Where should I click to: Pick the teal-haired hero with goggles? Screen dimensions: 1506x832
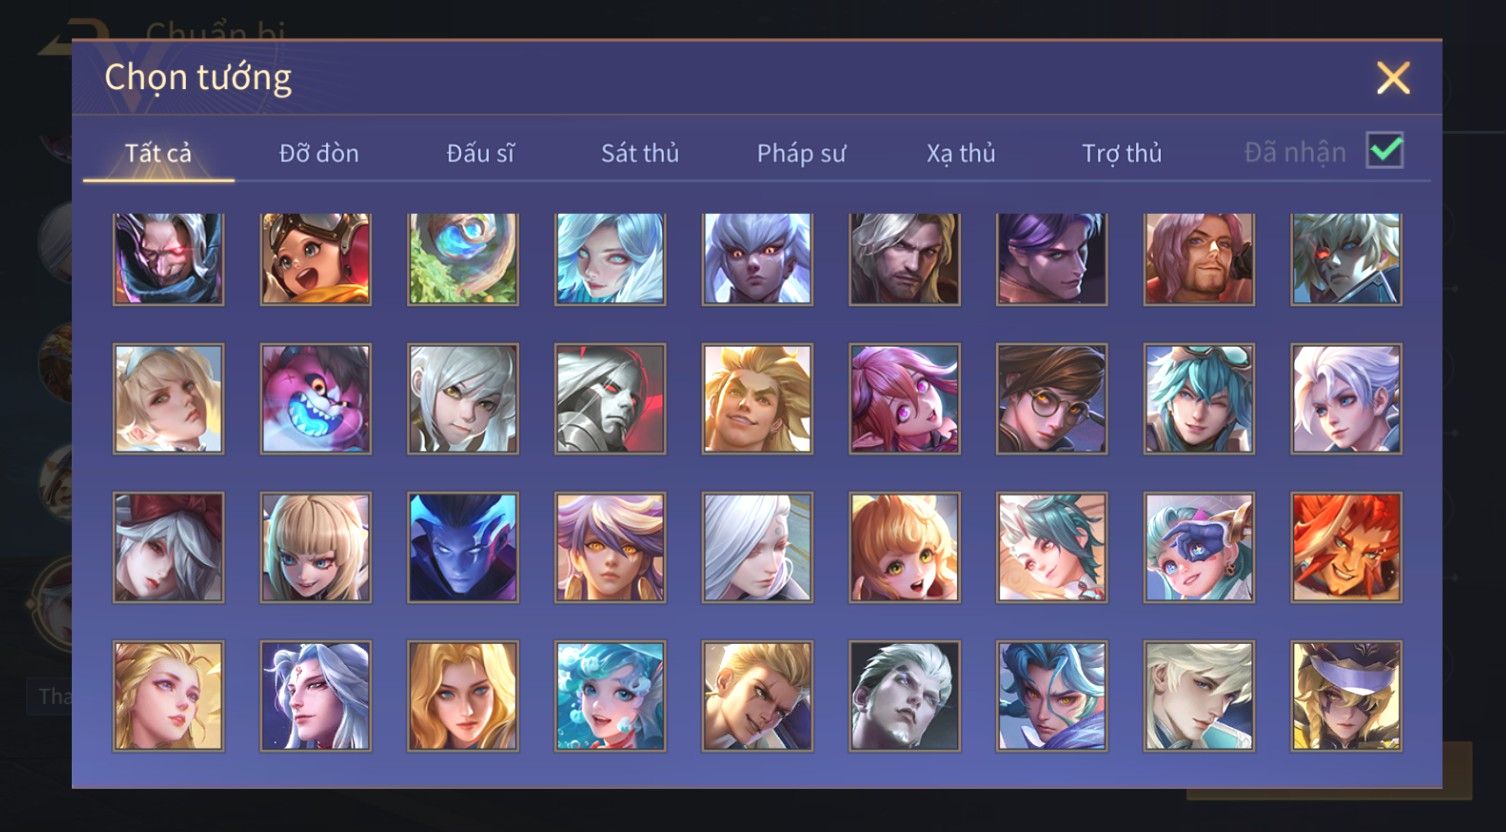(1199, 399)
